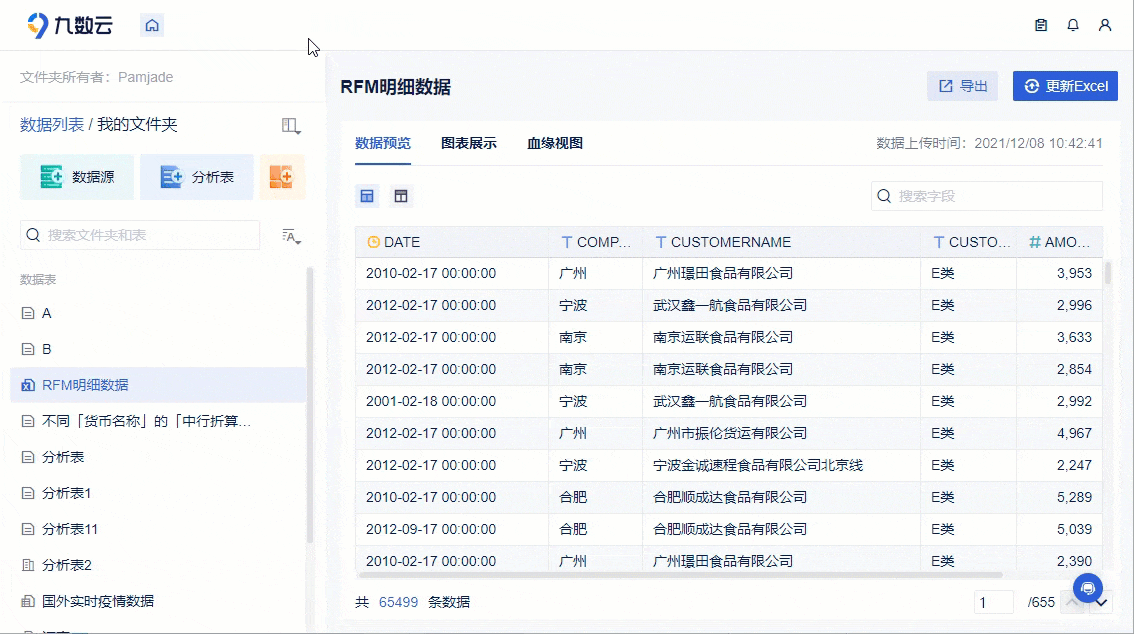
Task: Go to the next page arrow
Action: pyautogui.click(x=1101, y=602)
